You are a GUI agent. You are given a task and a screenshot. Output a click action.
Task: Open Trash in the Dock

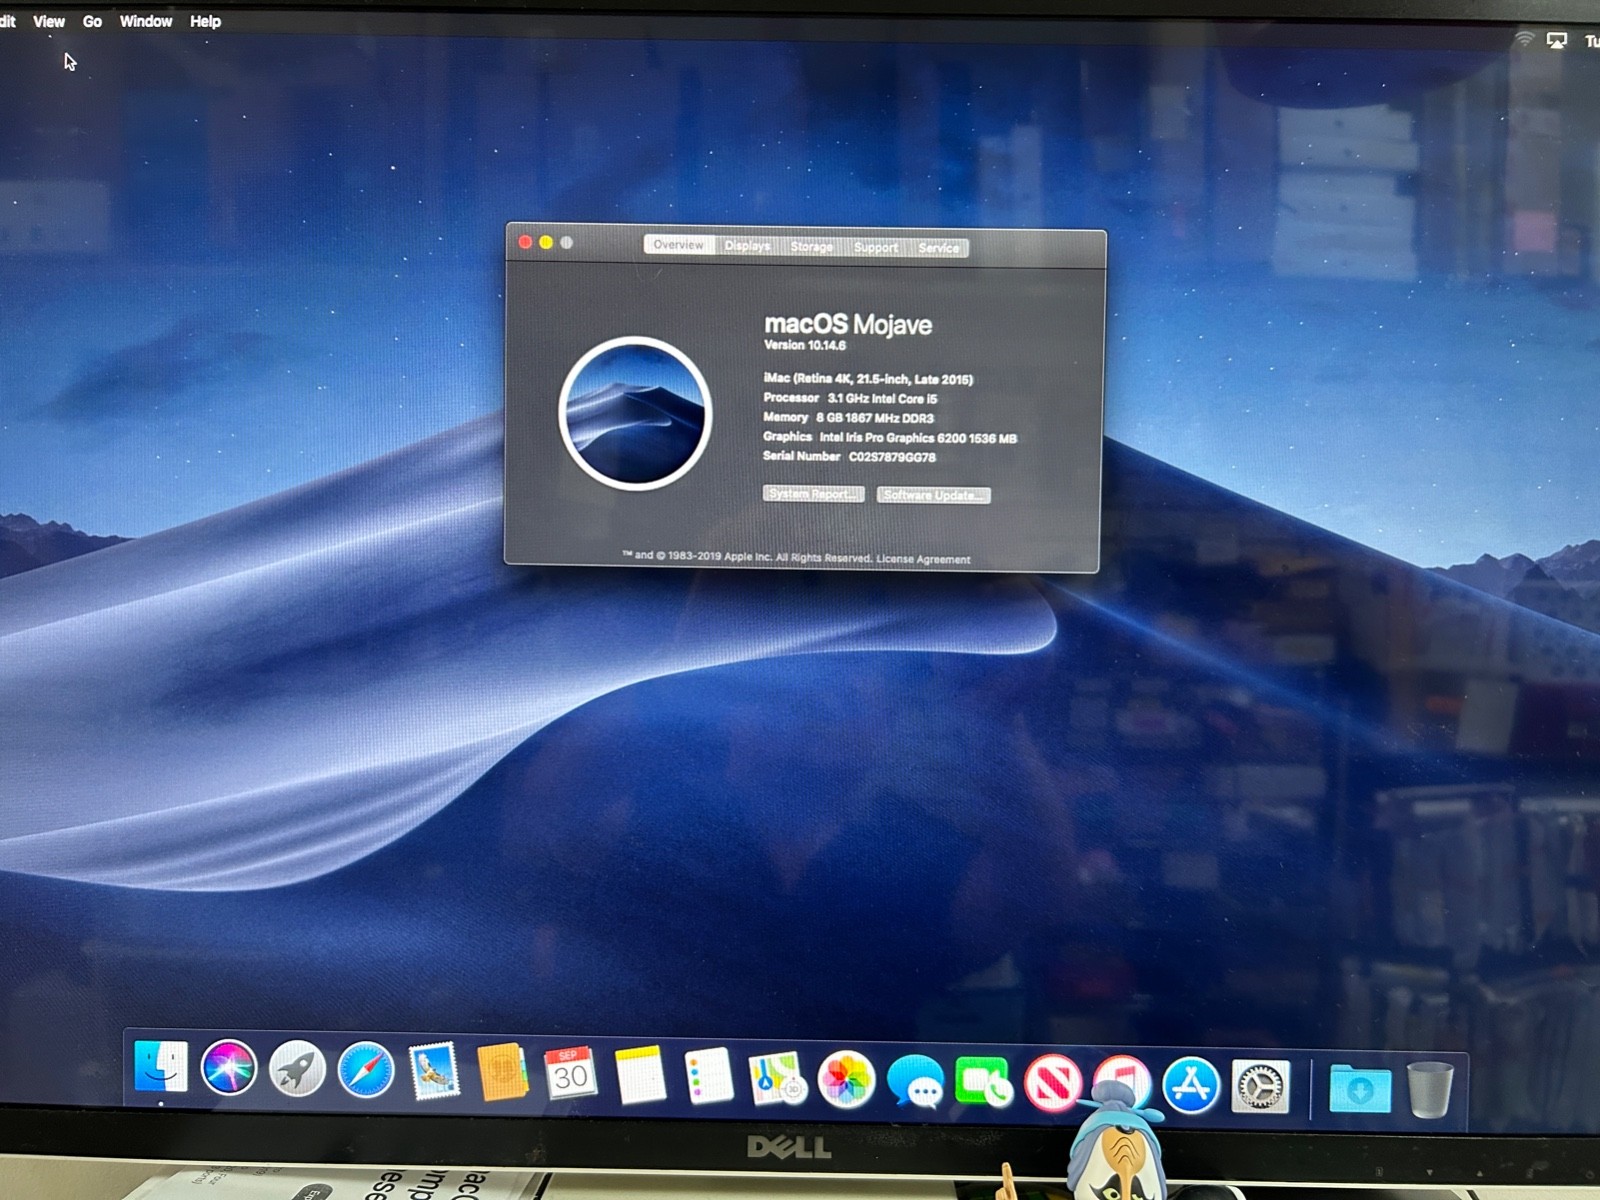click(1430, 1089)
